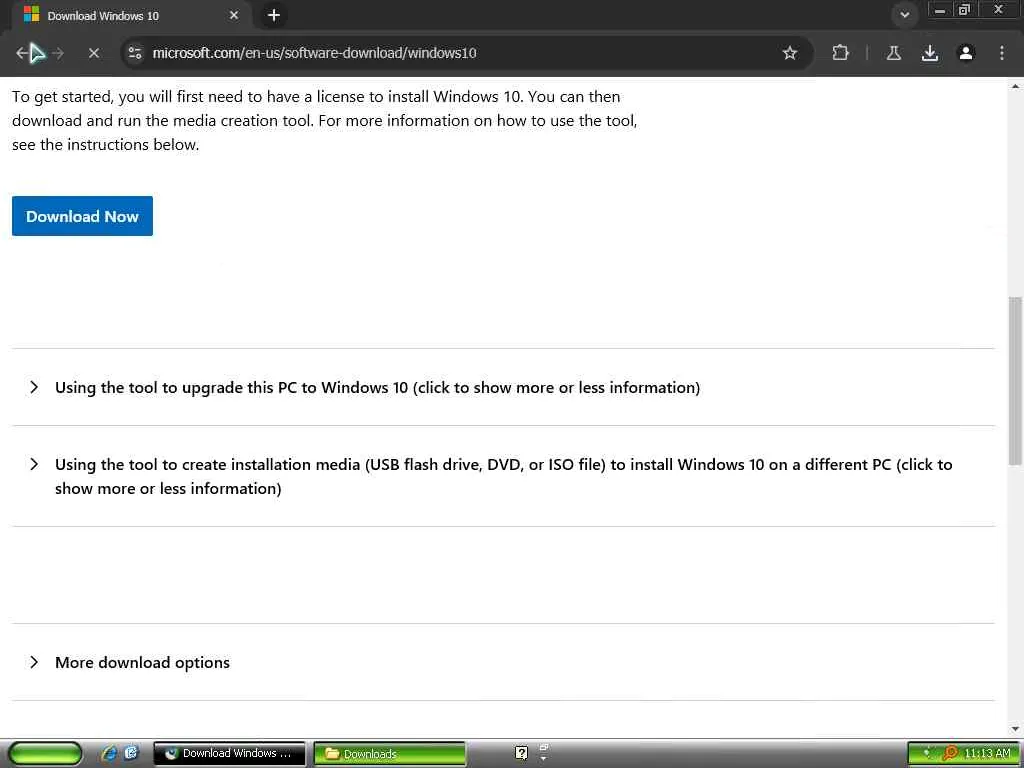Click the Download Now button

pyautogui.click(x=82, y=216)
